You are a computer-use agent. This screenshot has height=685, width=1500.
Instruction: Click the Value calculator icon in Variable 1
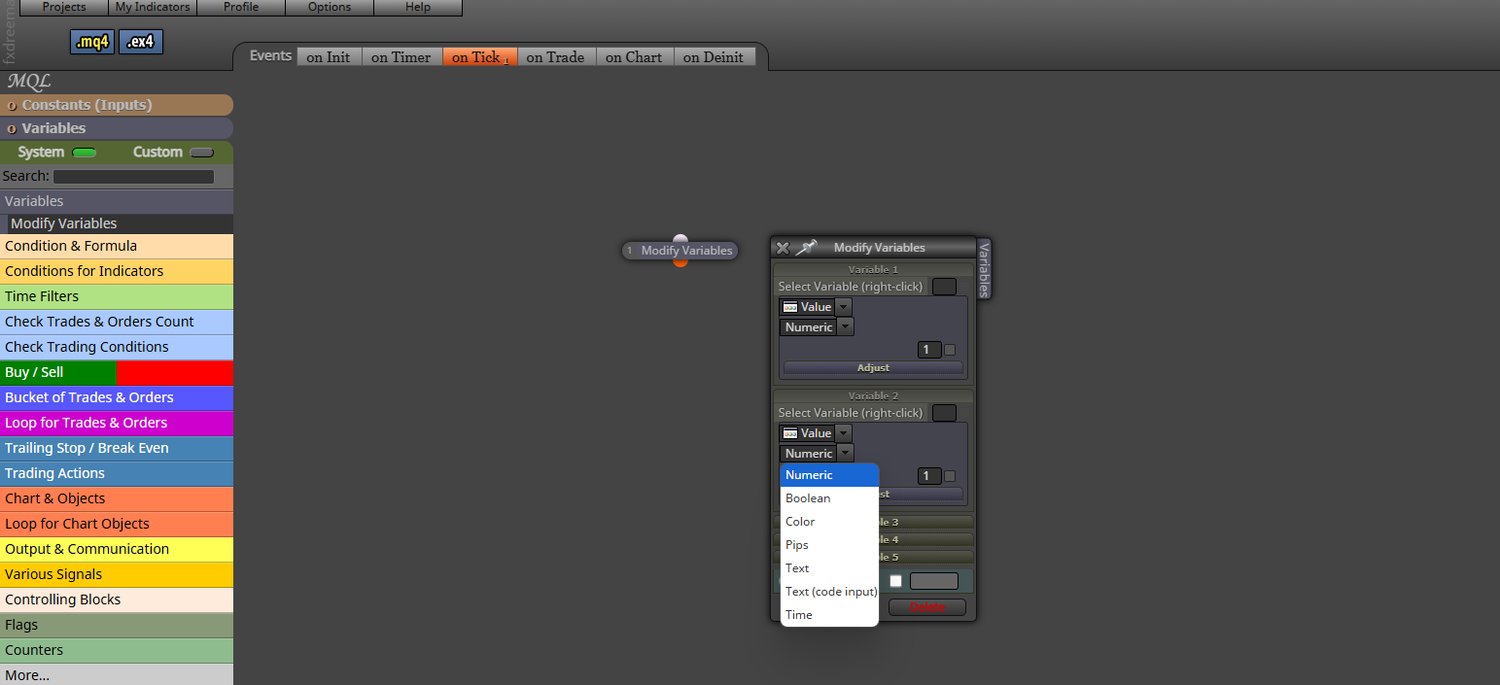coord(791,306)
